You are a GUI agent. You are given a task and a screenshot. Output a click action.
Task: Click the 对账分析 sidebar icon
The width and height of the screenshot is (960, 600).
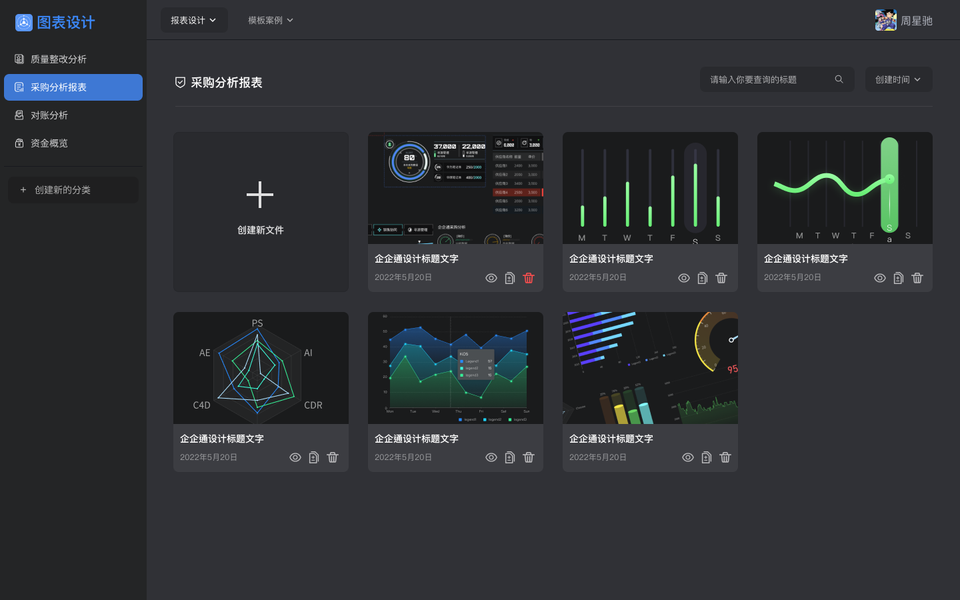19,115
